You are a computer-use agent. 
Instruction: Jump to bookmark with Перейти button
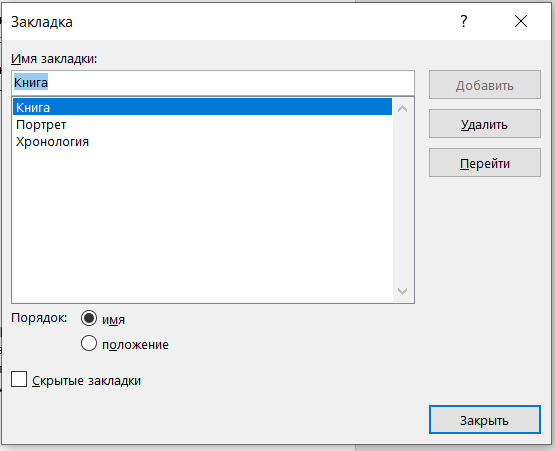pyautogui.click(x=485, y=163)
